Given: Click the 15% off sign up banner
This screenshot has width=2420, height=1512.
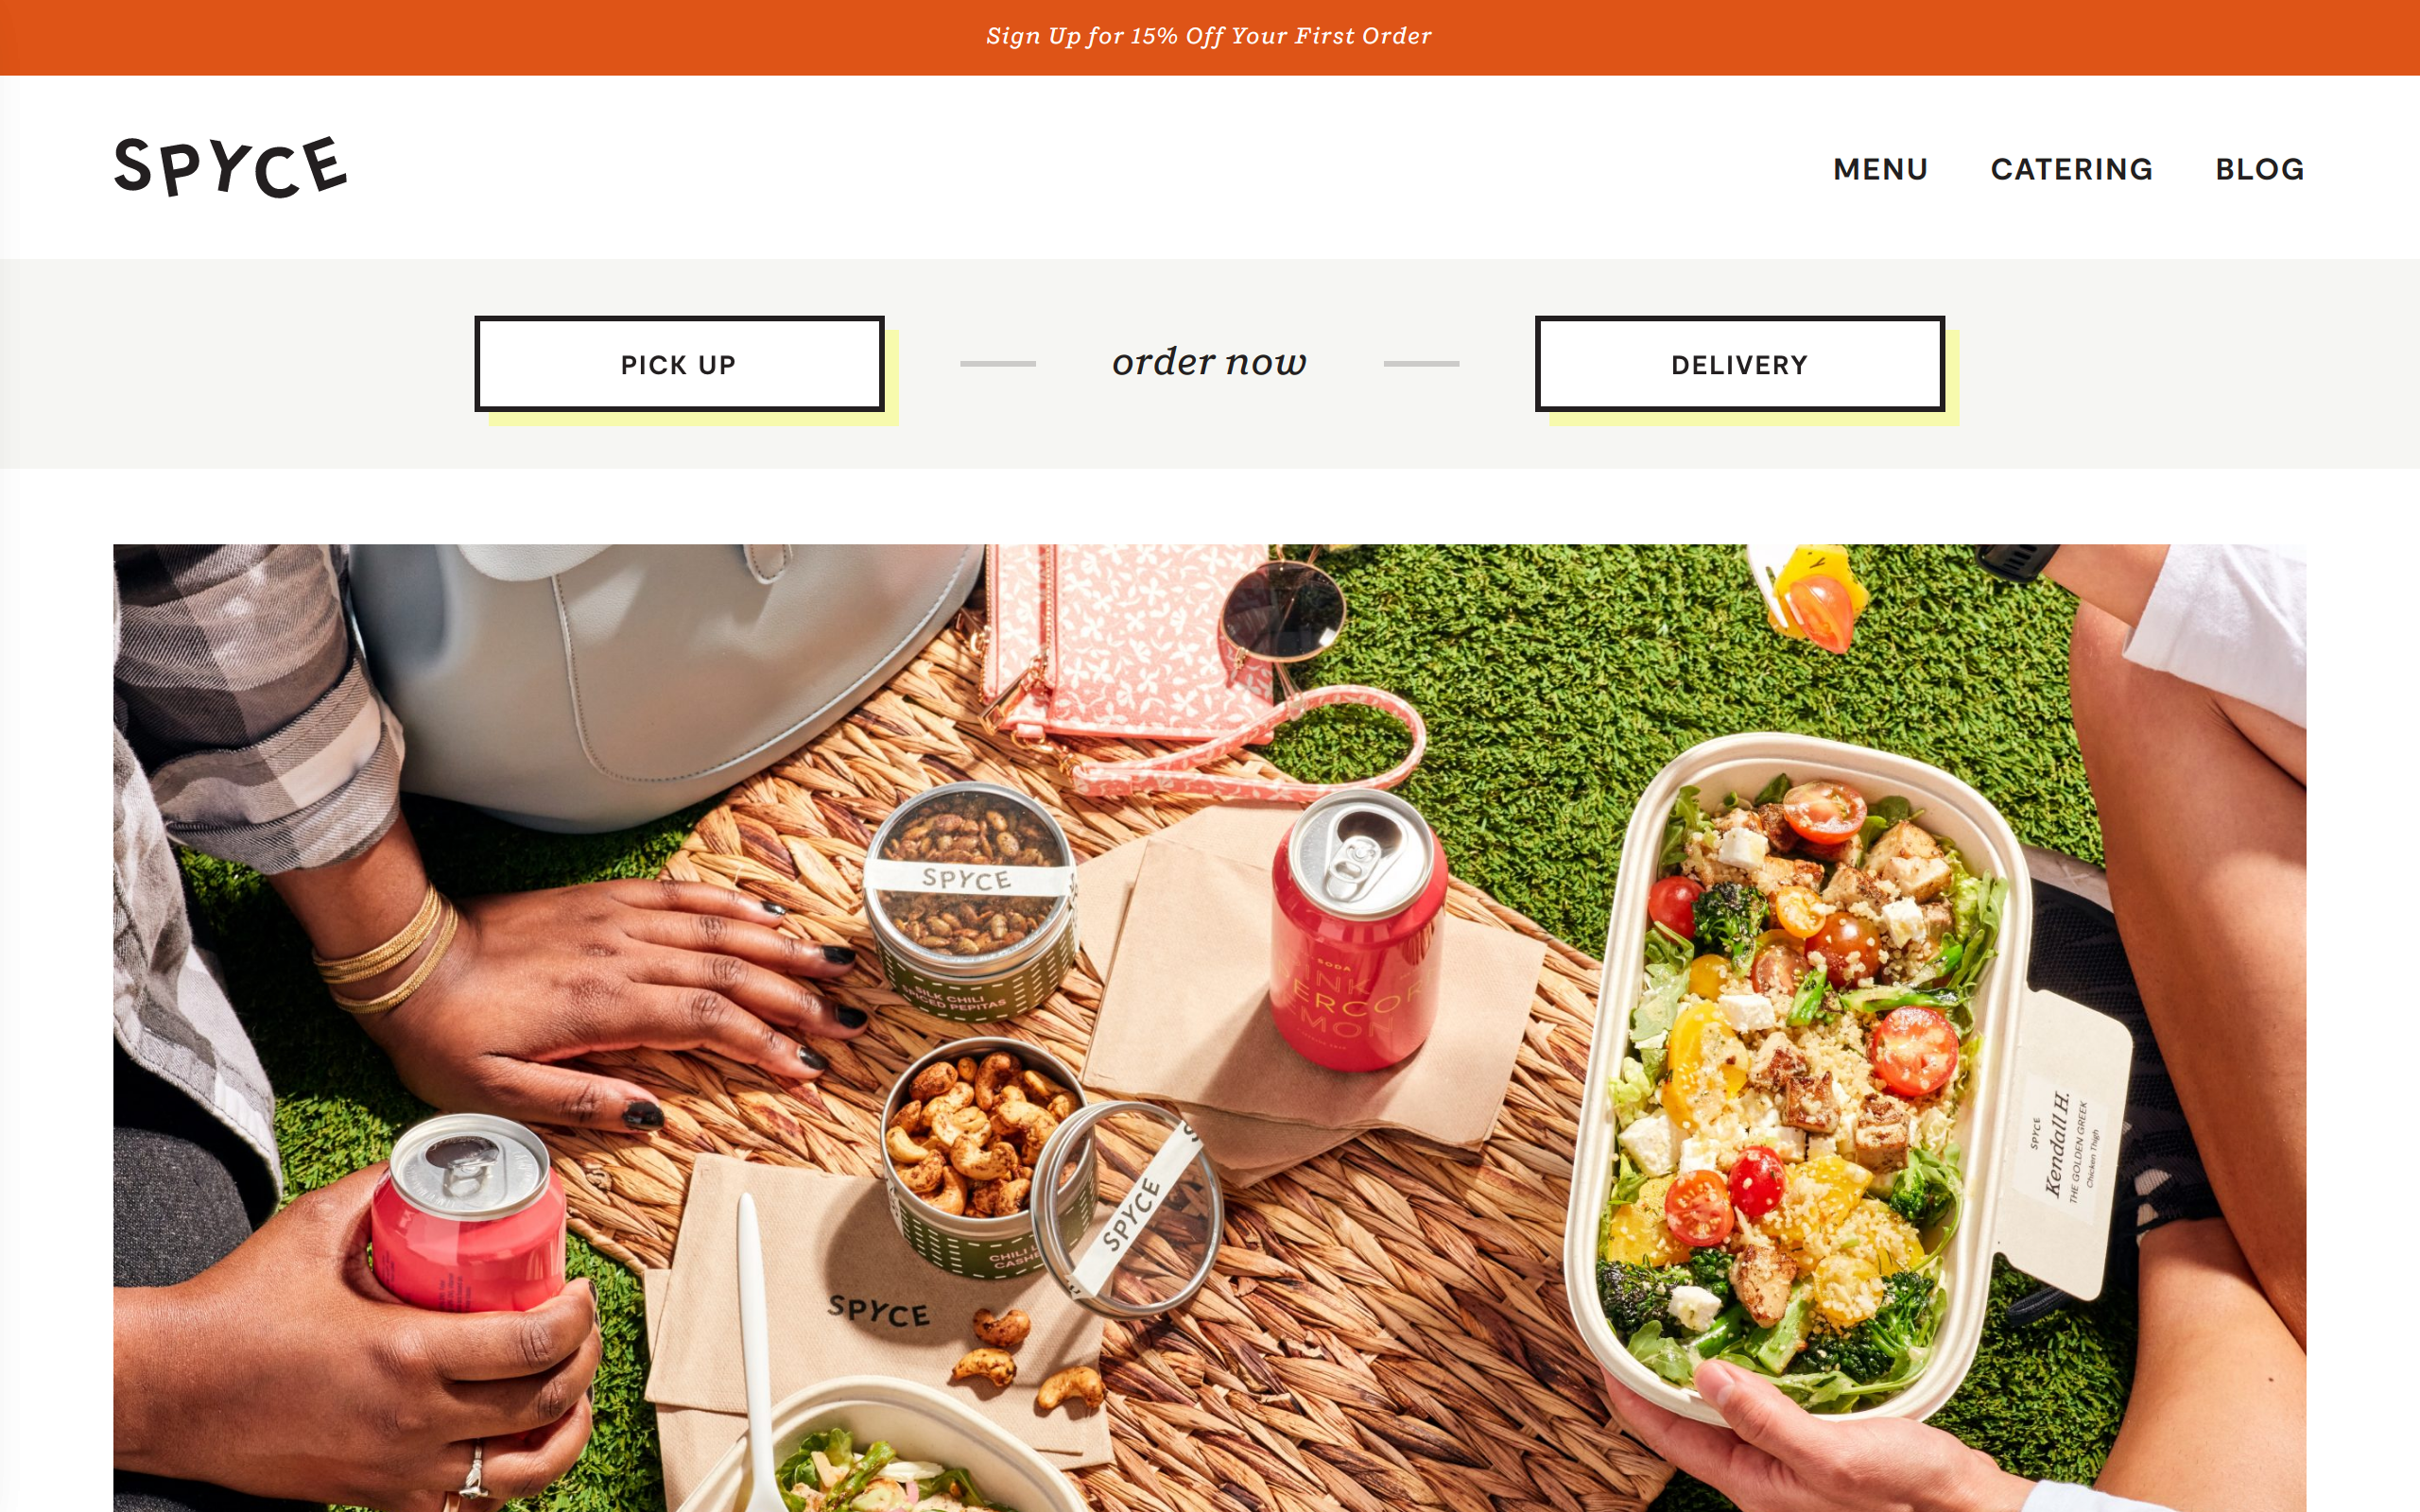Looking at the screenshot, I should [1209, 37].
